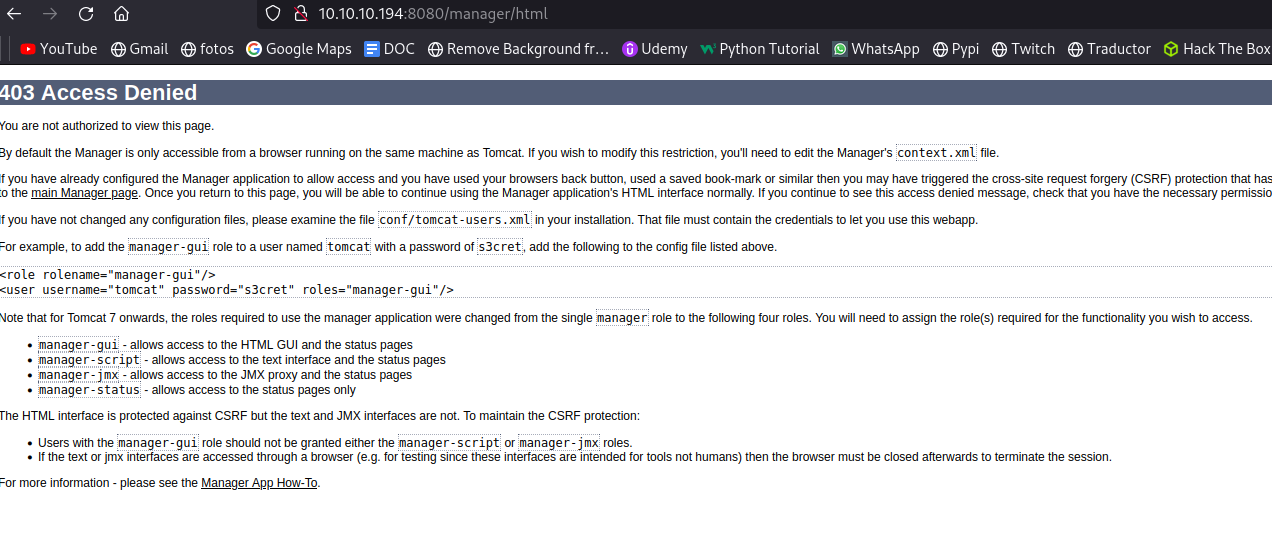The width and height of the screenshot is (1272, 538).
Task: Reload the current page
Action: point(86,14)
